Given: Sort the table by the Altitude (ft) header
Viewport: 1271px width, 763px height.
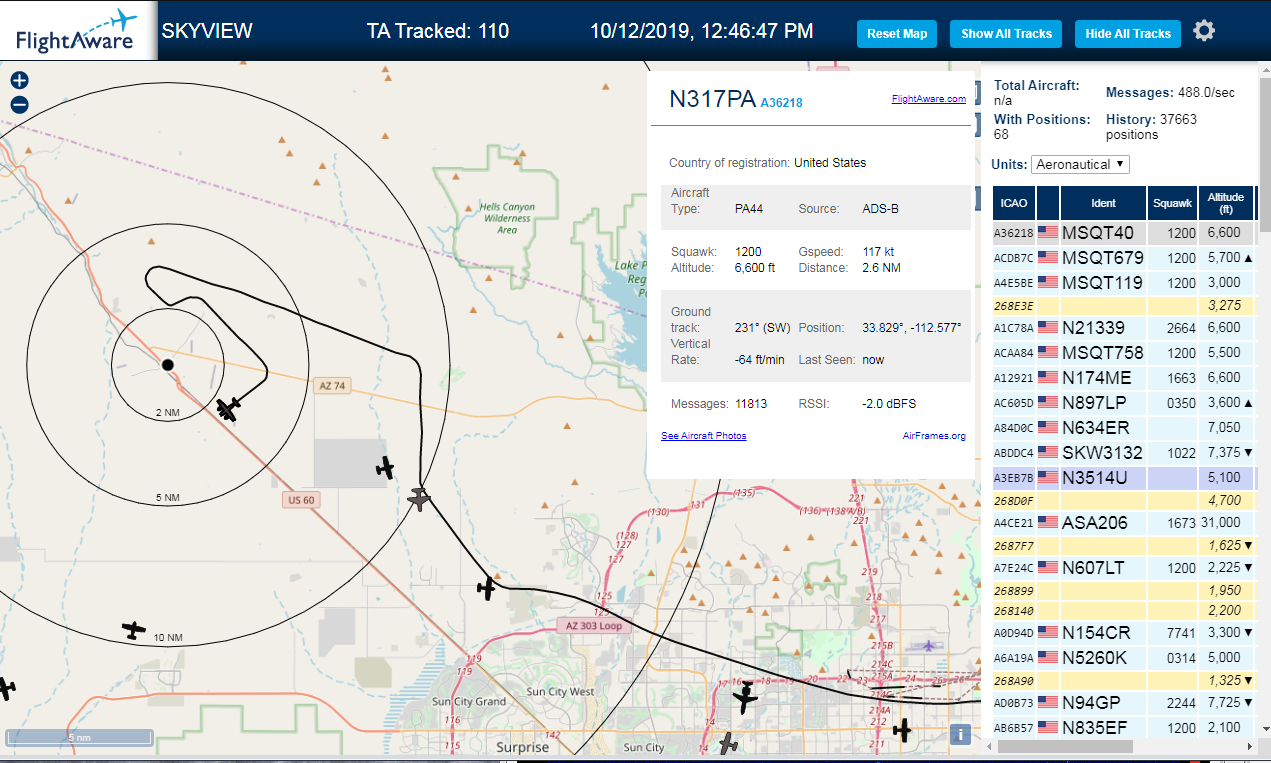Looking at the screenshot, I should [x=1225, y=203].
